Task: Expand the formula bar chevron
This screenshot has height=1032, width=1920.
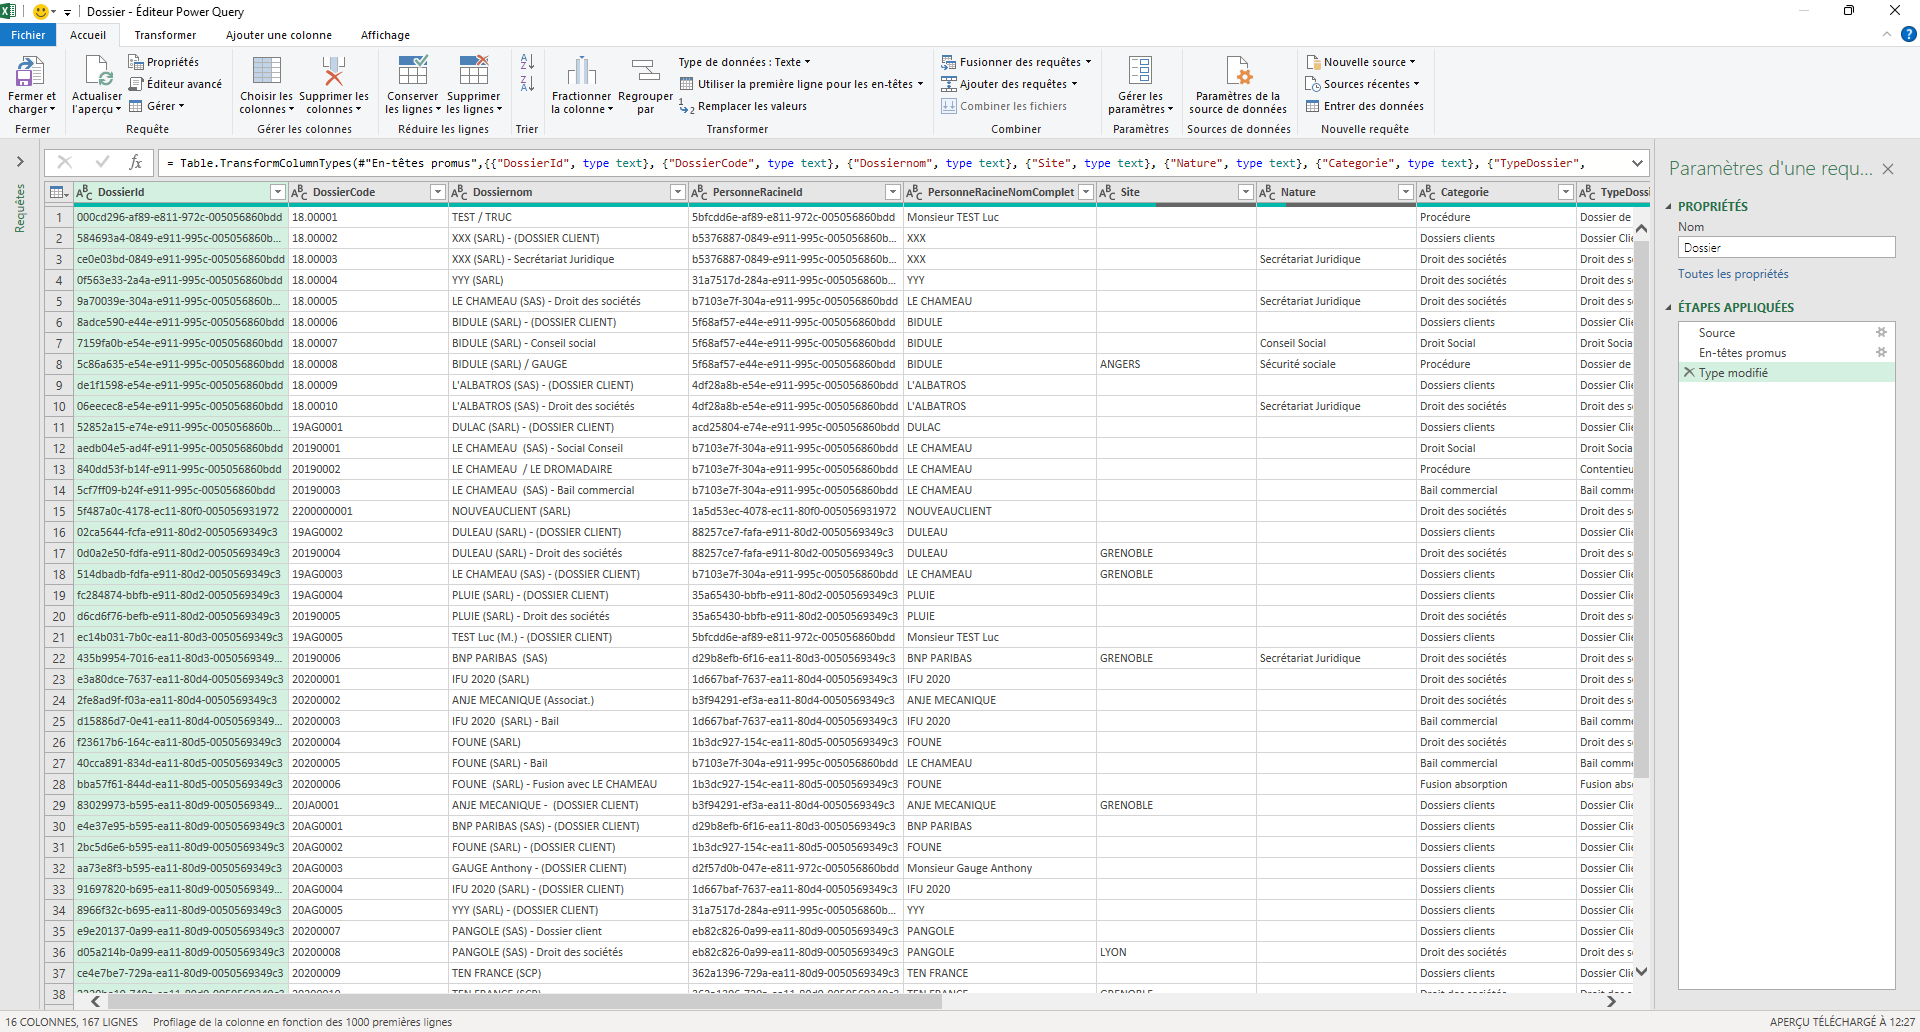Action: pos(1637,162)
